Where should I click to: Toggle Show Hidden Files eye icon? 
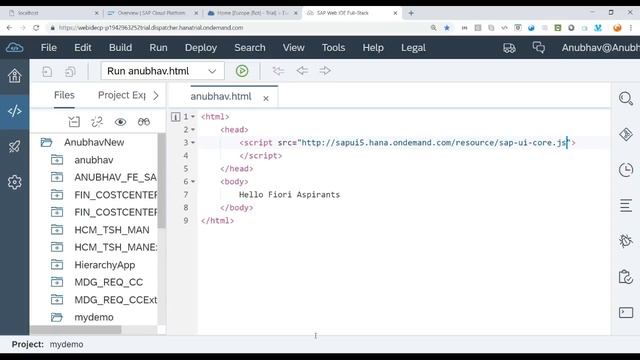(120, 122)
